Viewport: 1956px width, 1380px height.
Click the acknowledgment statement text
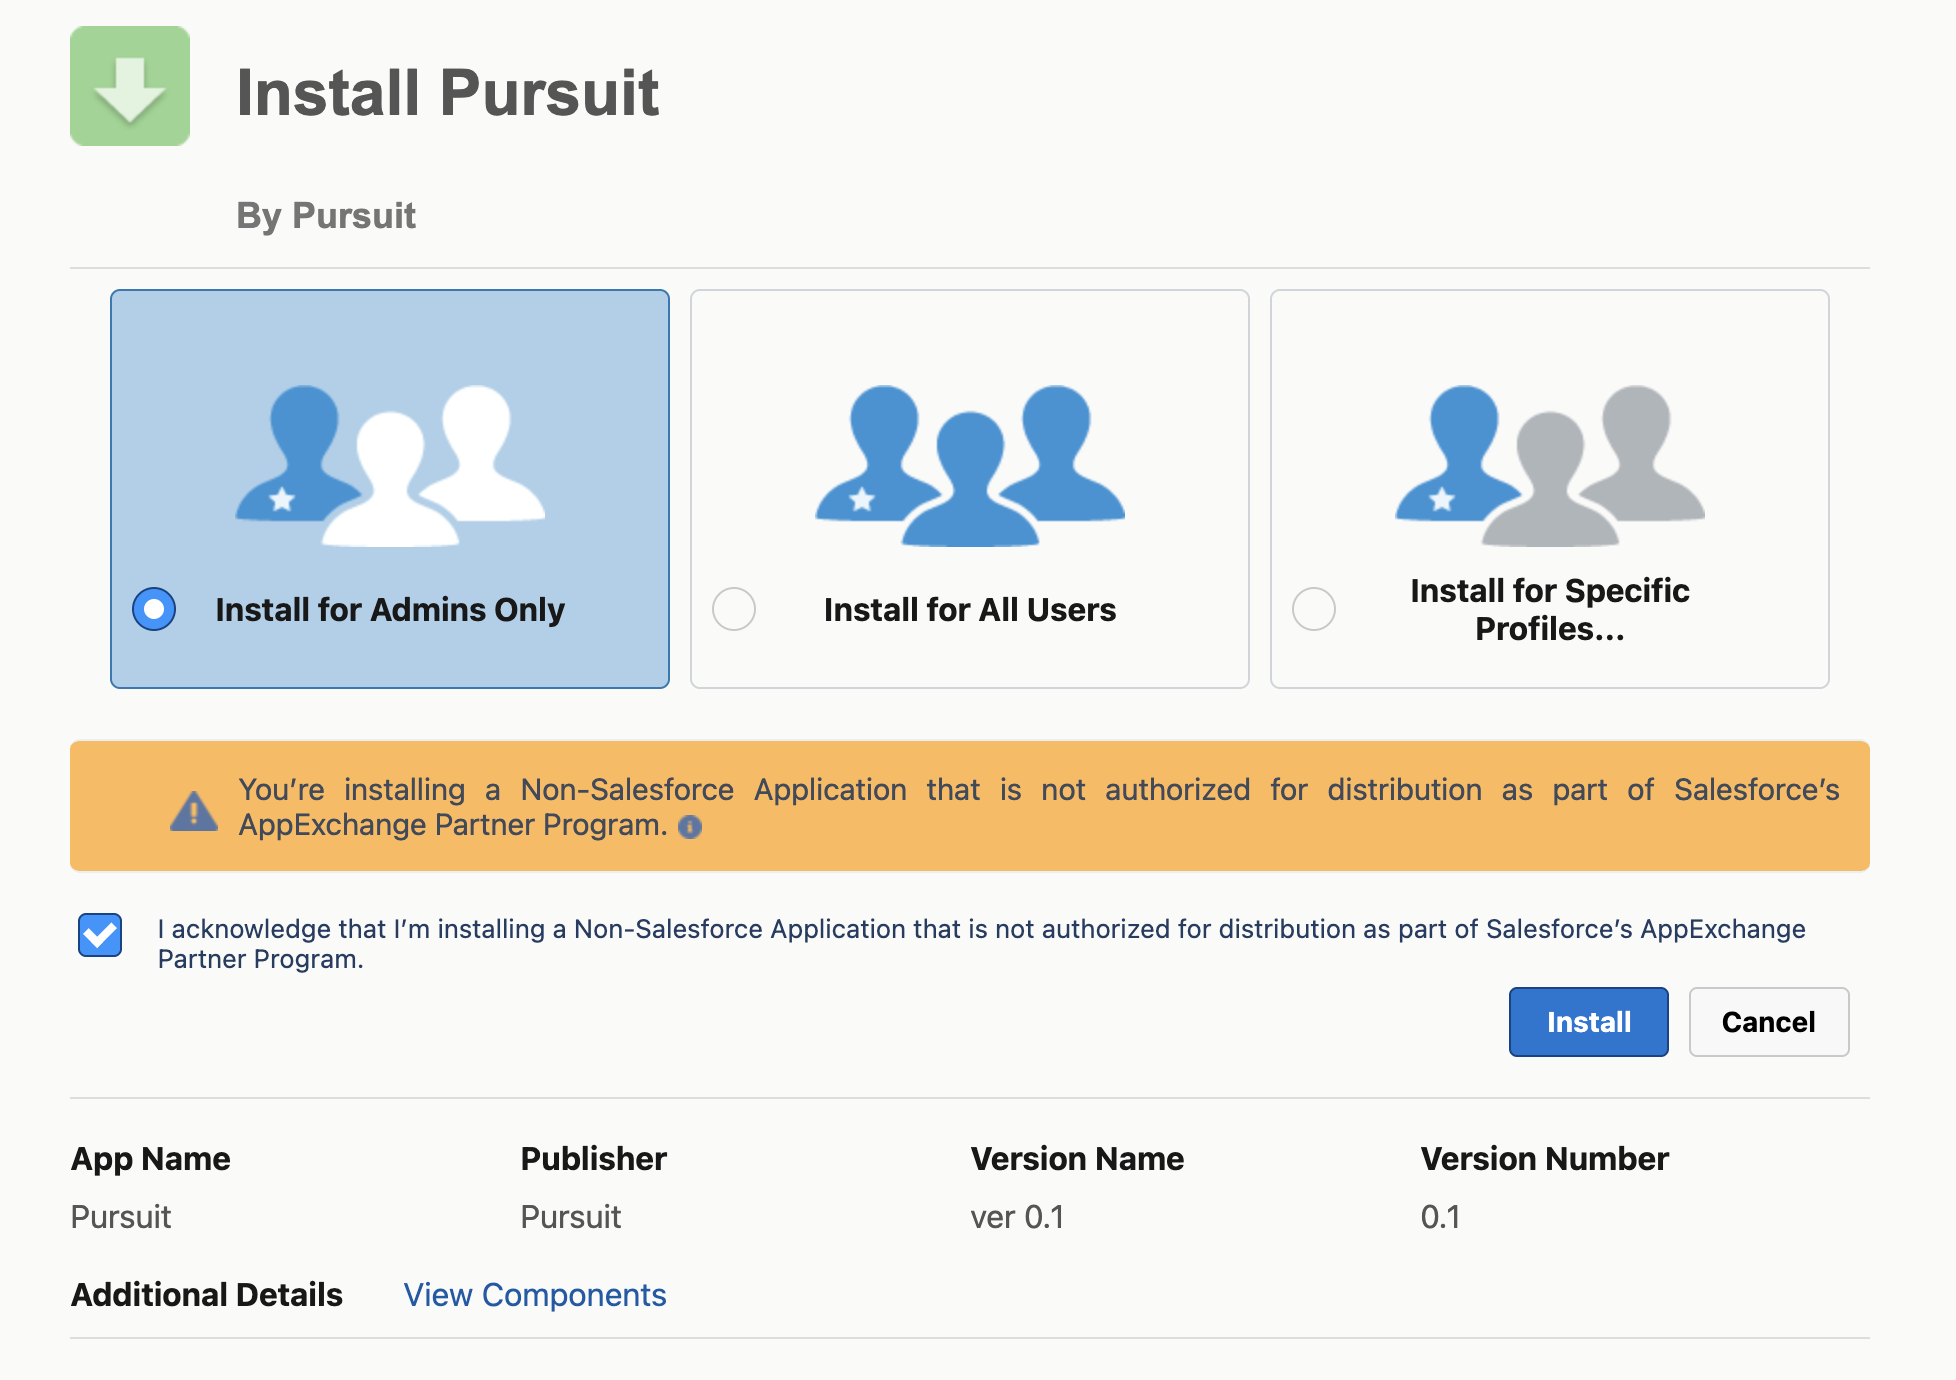(x=981, y=944)
